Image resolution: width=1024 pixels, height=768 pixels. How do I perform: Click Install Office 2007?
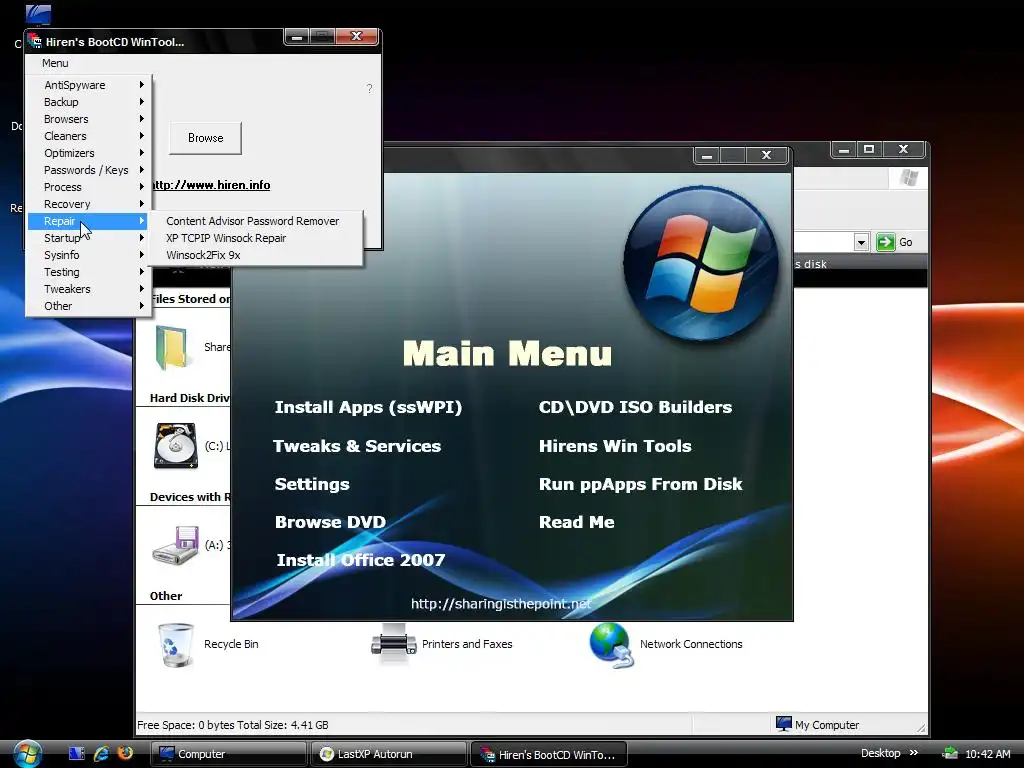tap(361, 560)
